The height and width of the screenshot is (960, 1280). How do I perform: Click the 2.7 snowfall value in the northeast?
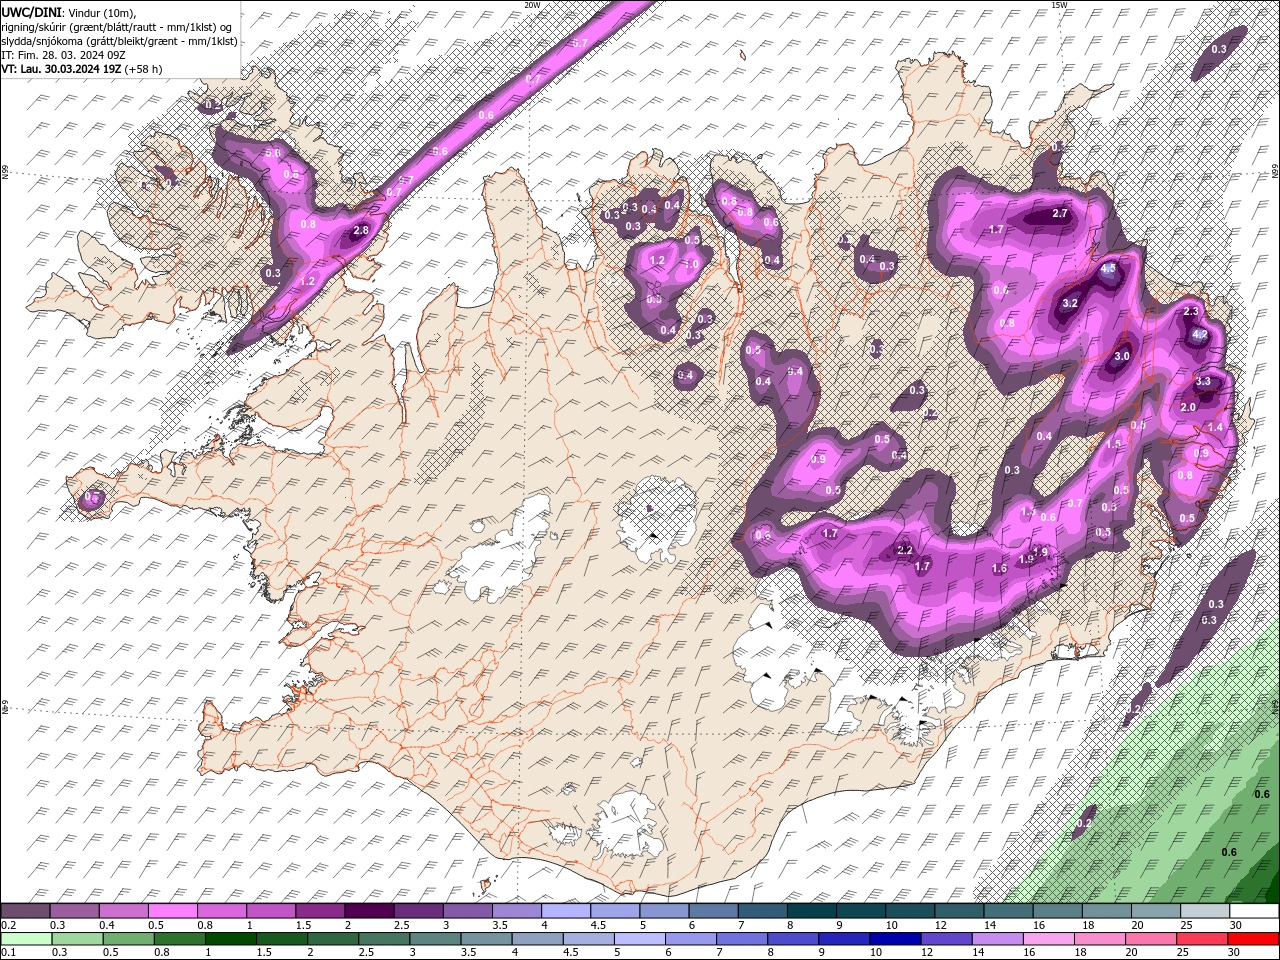pos(1060,213)
